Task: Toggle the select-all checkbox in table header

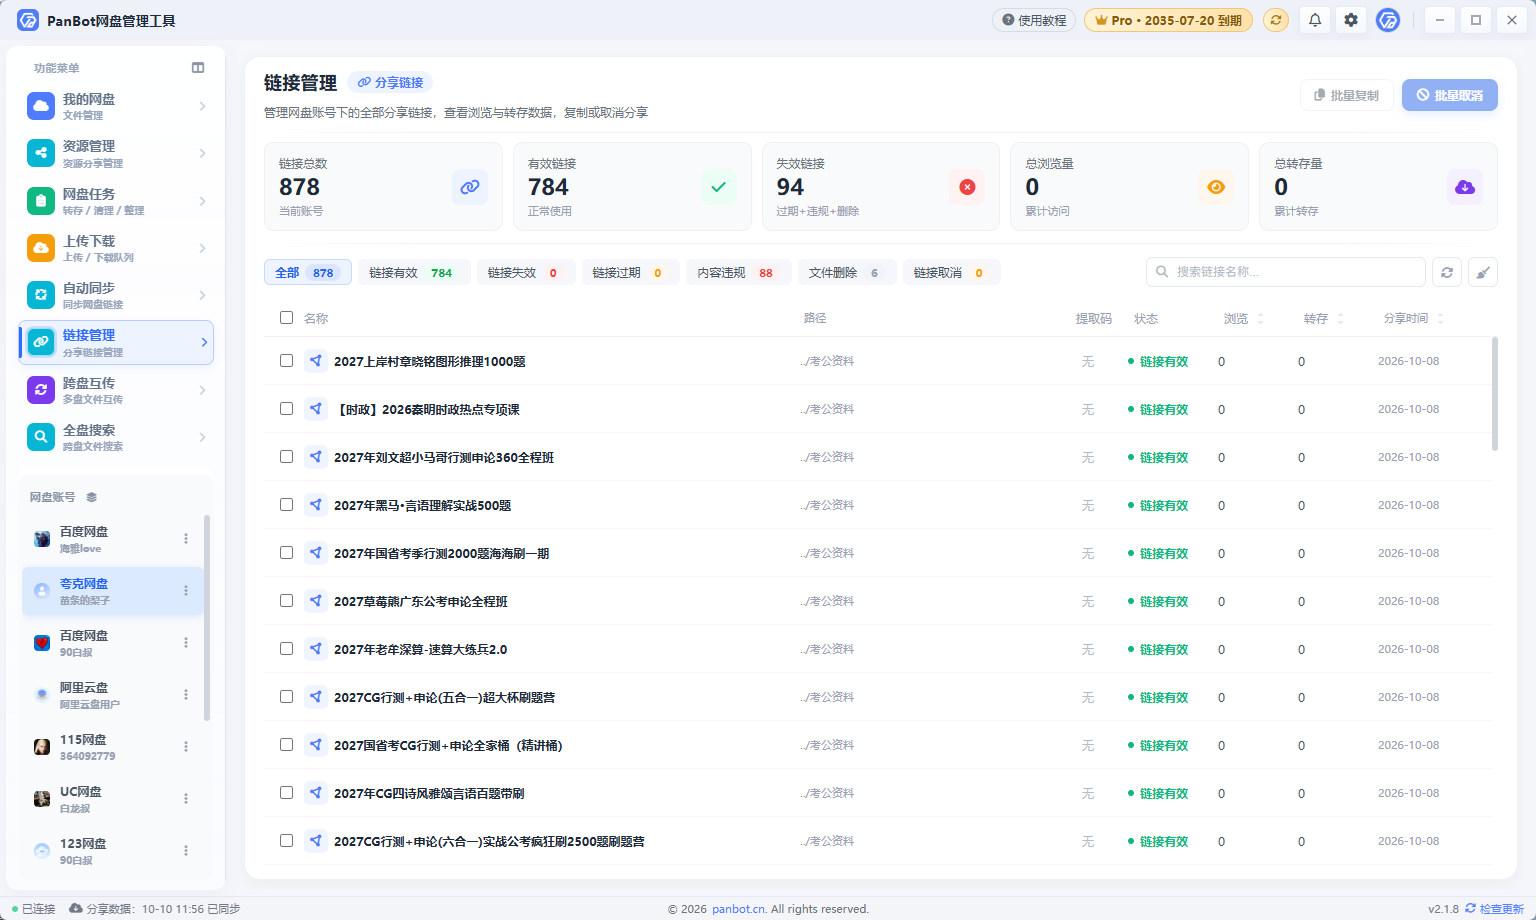Action: (287, 318)
